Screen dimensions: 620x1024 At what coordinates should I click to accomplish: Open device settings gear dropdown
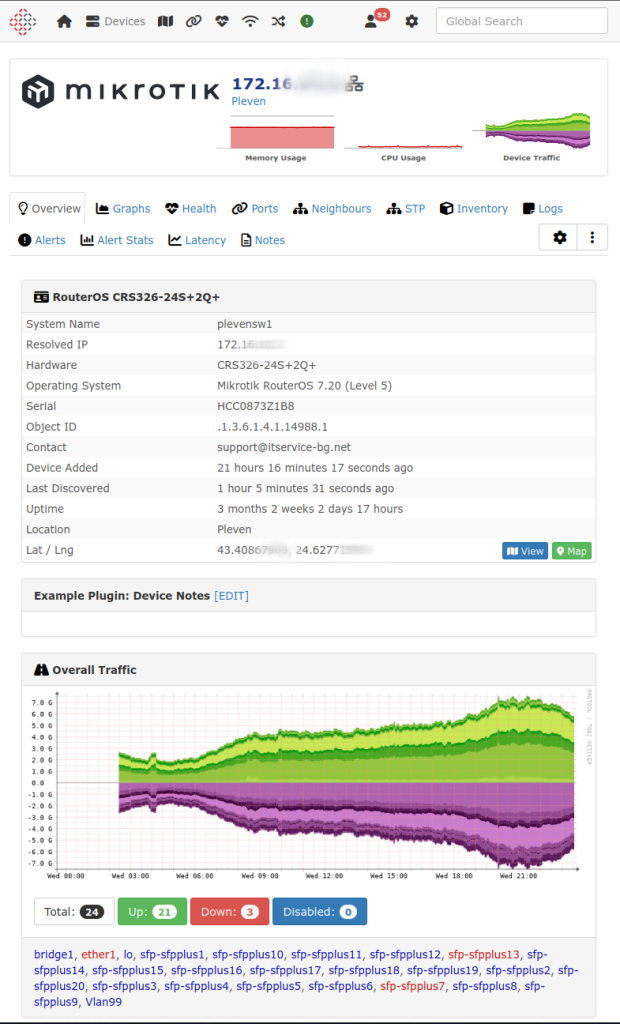[x=559, y=237]
